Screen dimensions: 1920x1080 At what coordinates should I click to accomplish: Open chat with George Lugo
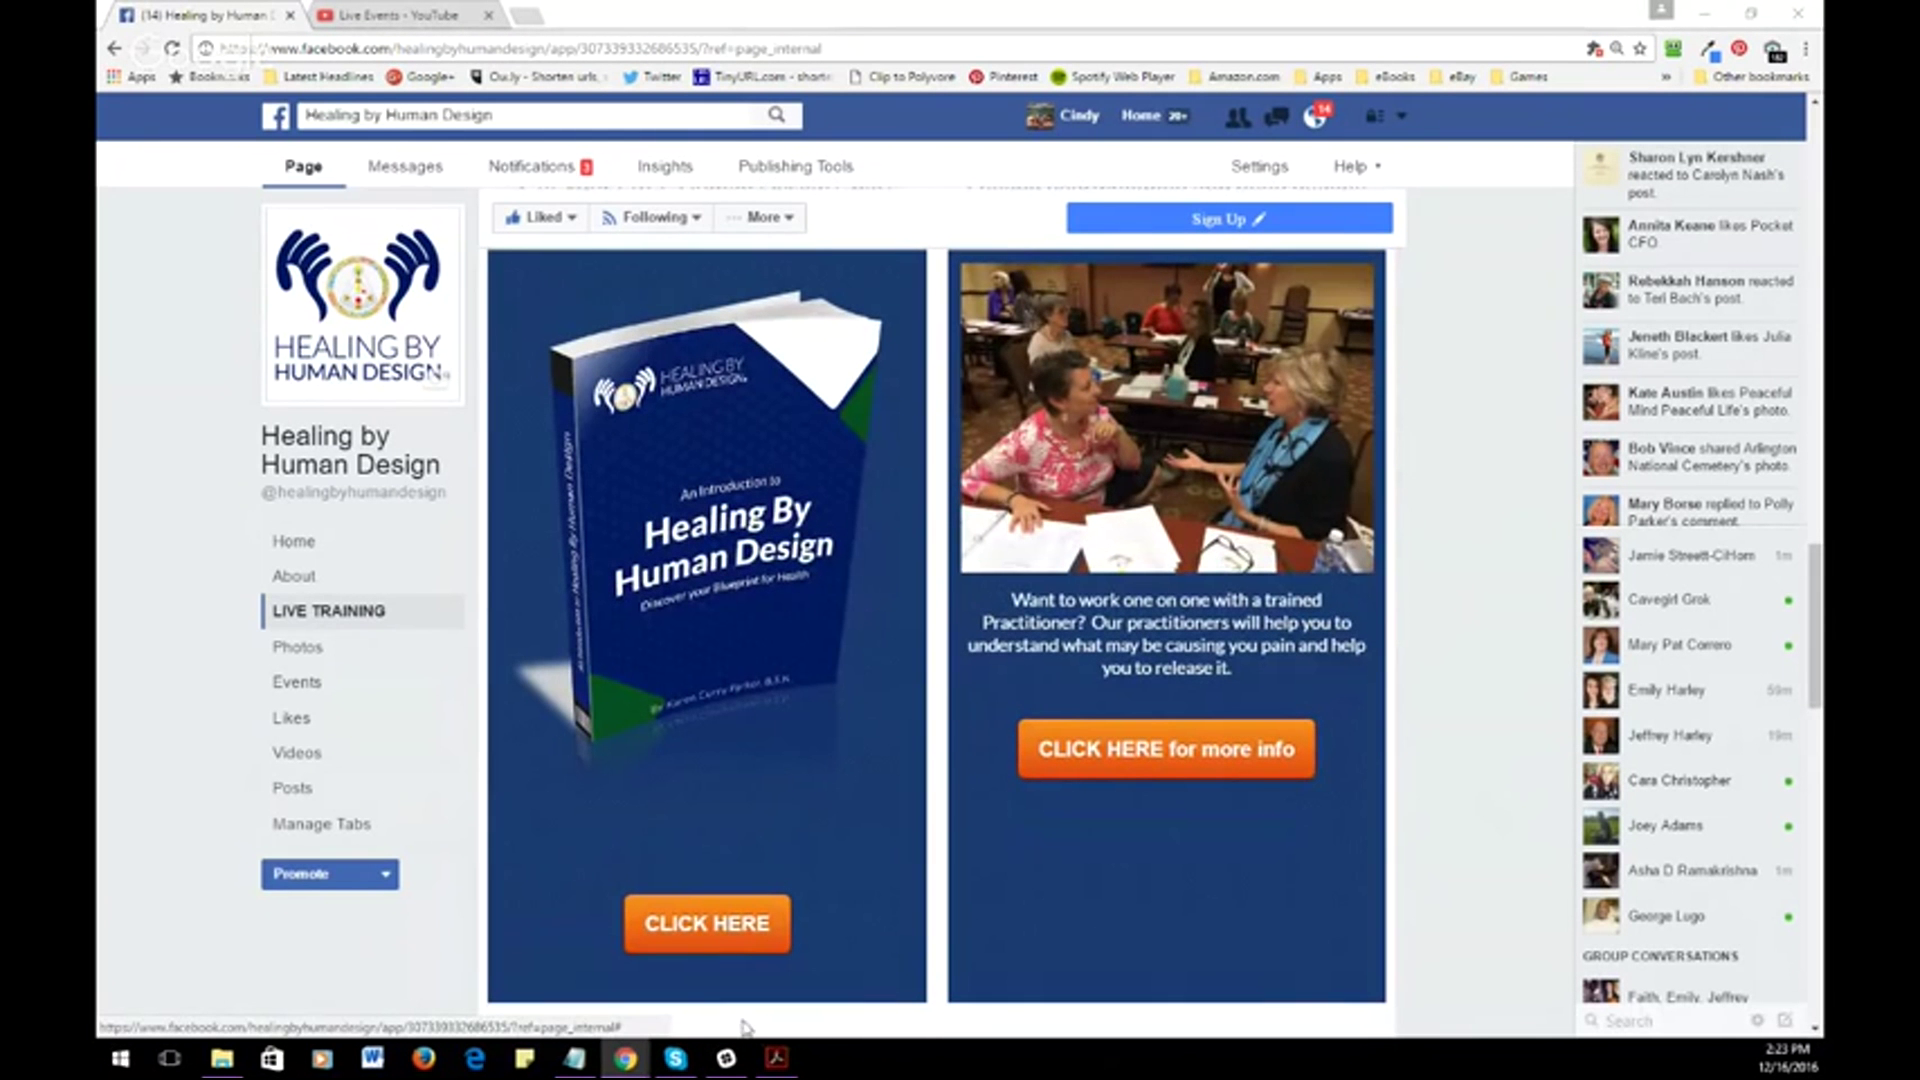[x=1688, y=916]
